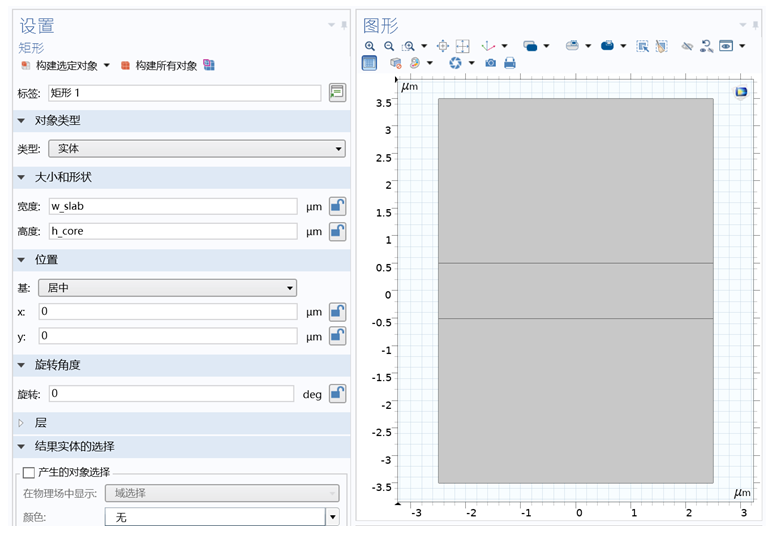Click the zoom out magnifier icon
The width and height of the screenshot is (768, 537).
click(x=389, y=46)
